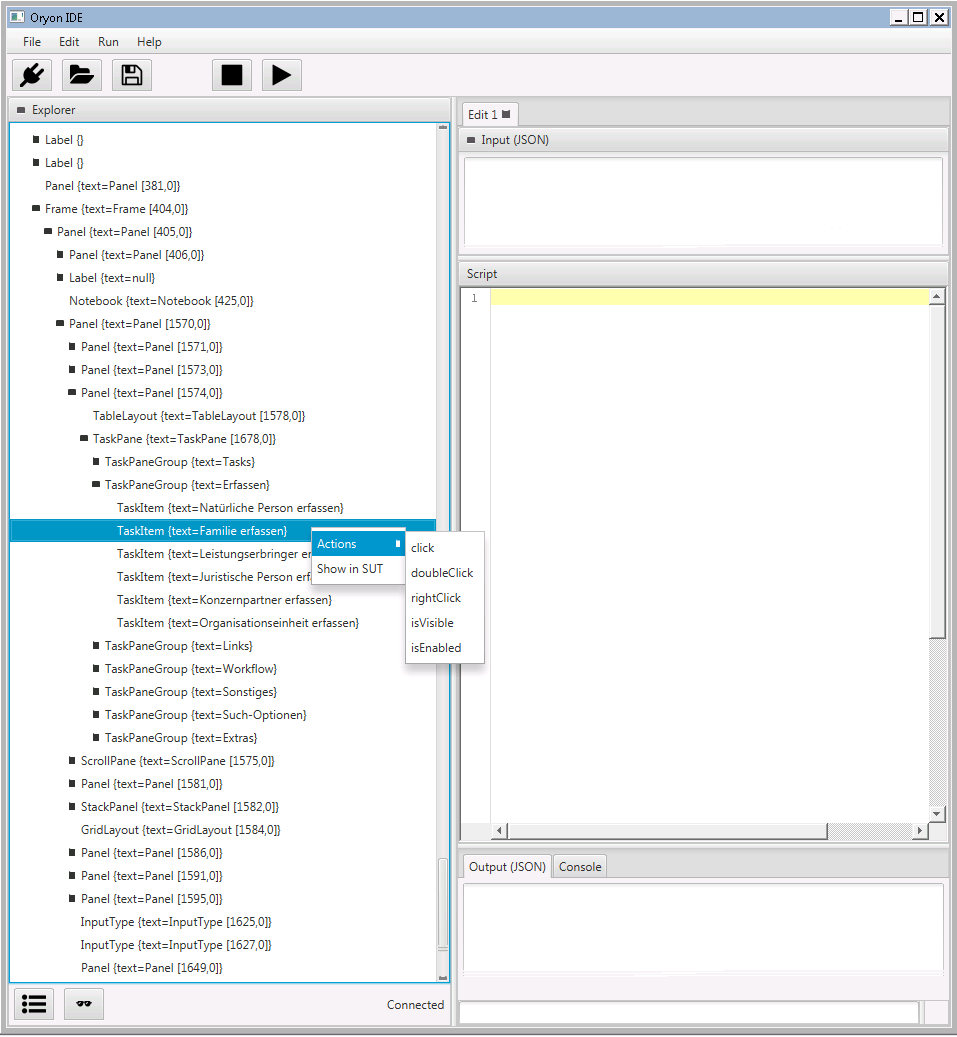Collapse the TaskPaneGroup Erfassen node

96,485
